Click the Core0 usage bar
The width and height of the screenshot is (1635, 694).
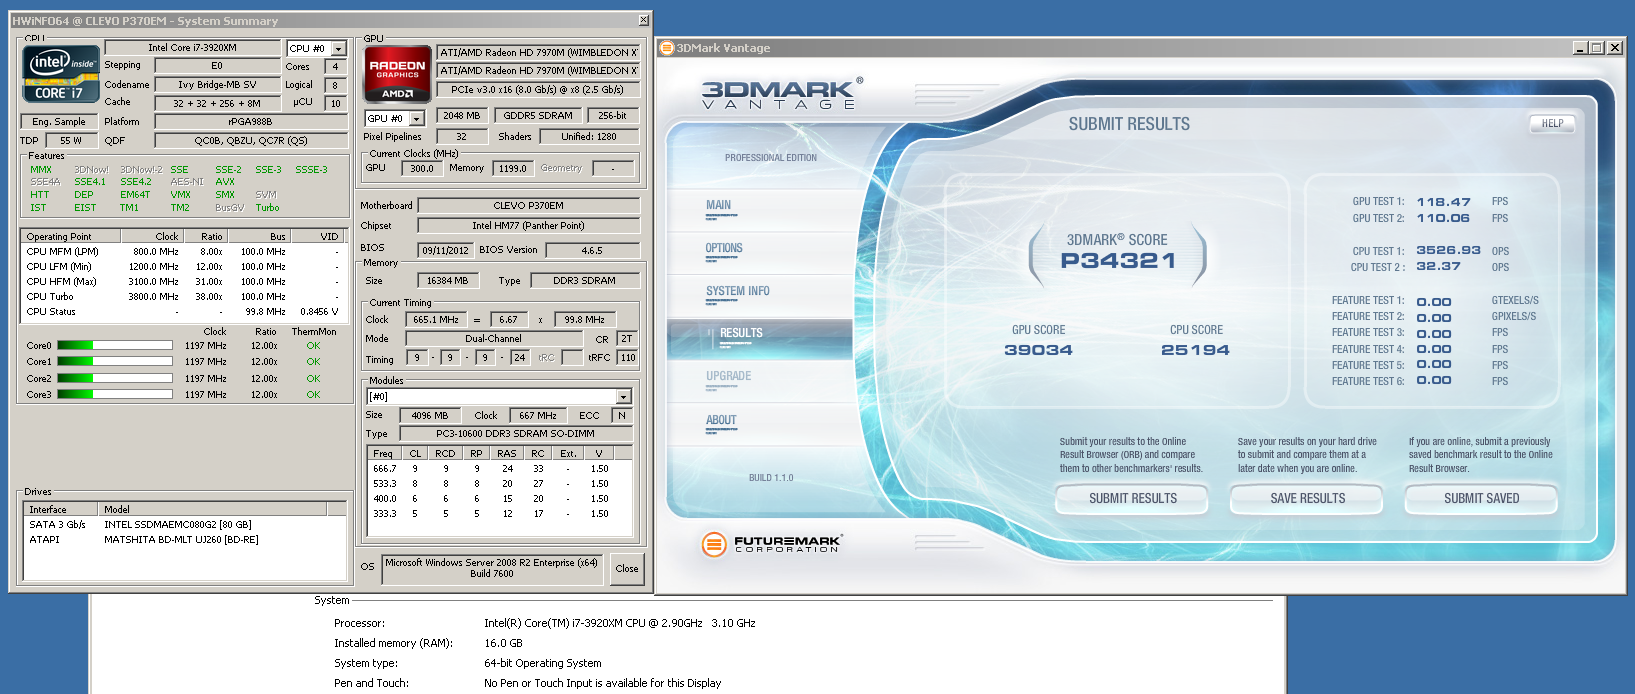pyautogui.click(x=115, y=345)
